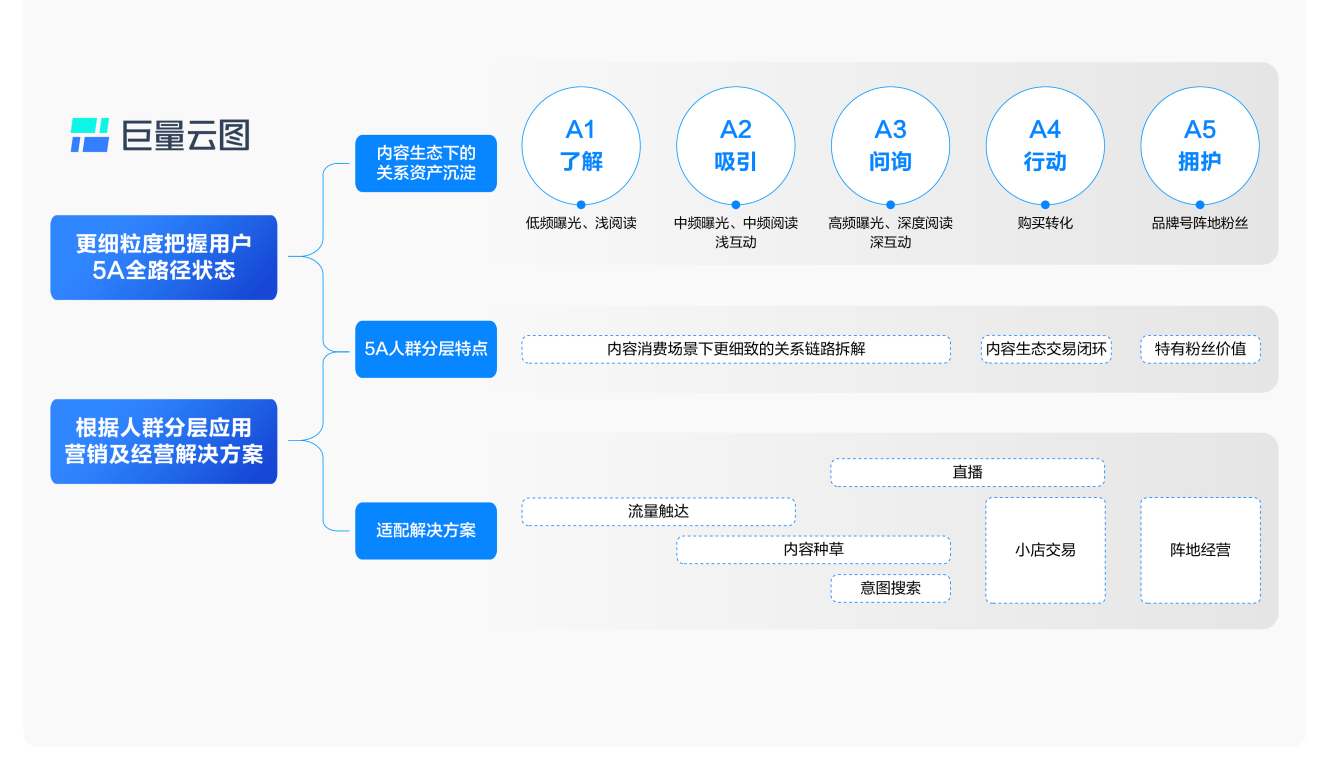
Task: Select the 更细粒度把握用户5A全路径状态 block
Action: click(x=164, y=257)
